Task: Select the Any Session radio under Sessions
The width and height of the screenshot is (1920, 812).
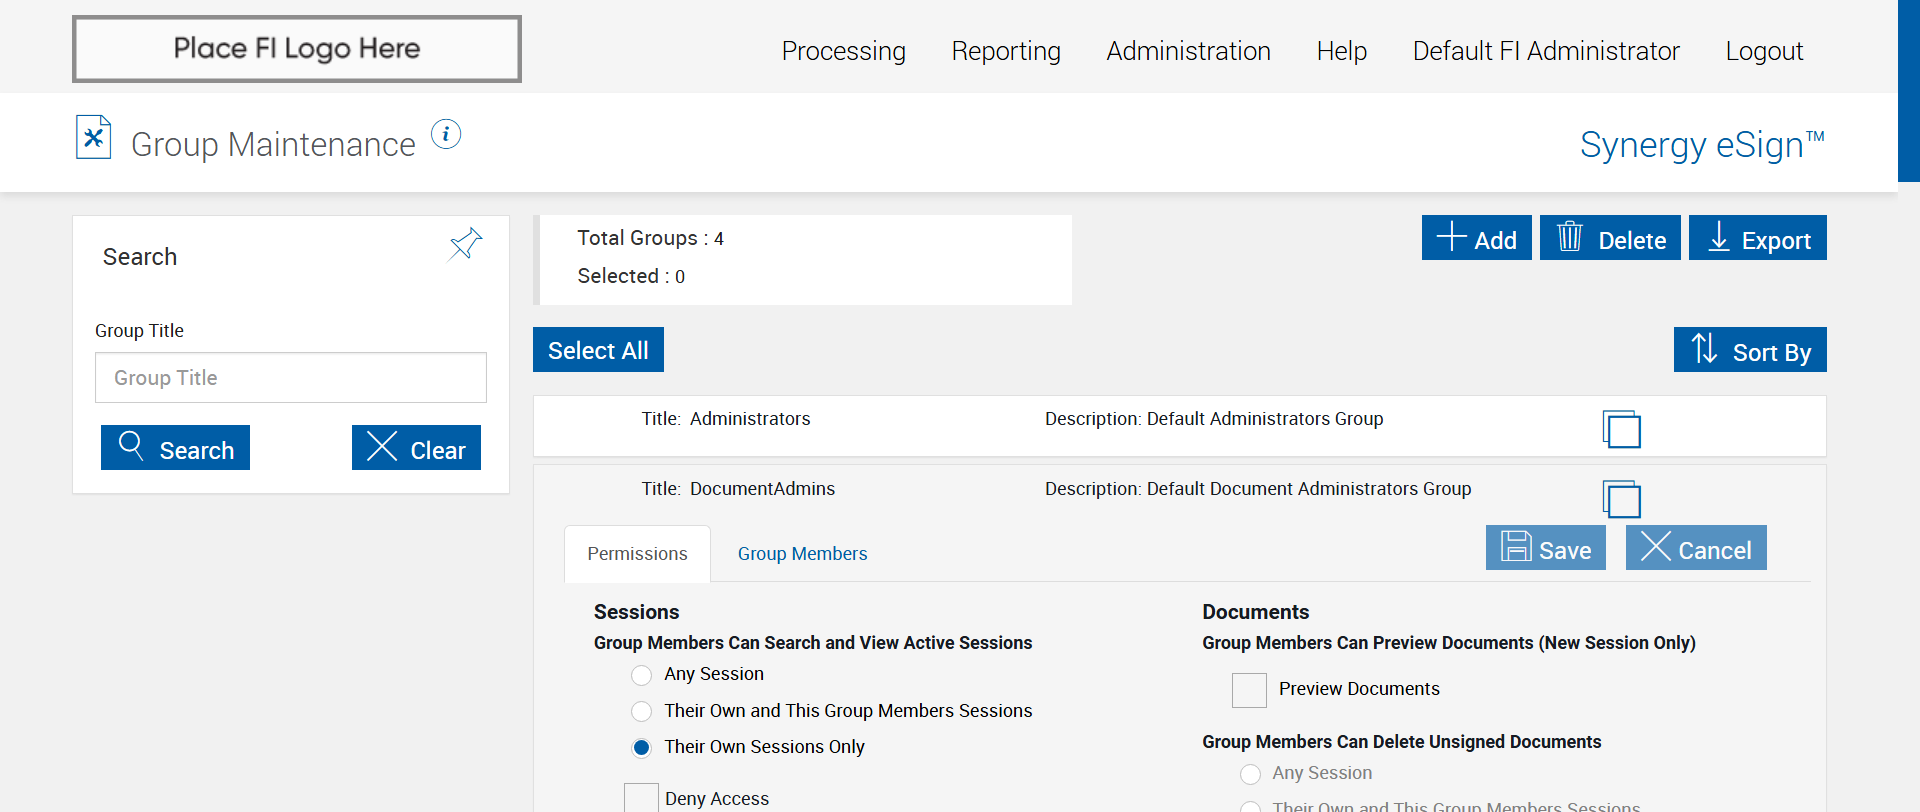Action: click(x=642, y=675)
